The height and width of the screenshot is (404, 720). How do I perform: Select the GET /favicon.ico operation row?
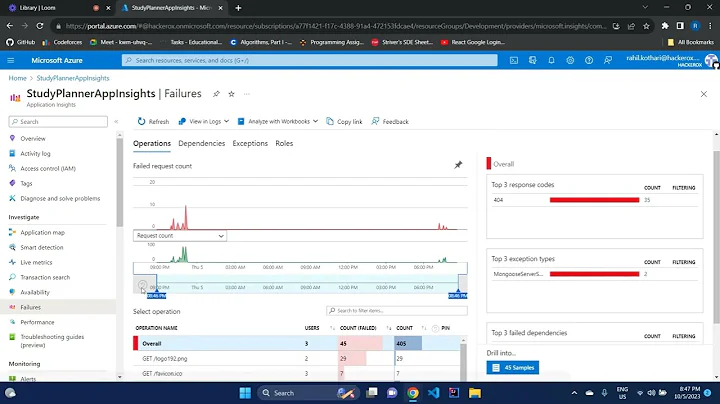[x=297, y=374]
